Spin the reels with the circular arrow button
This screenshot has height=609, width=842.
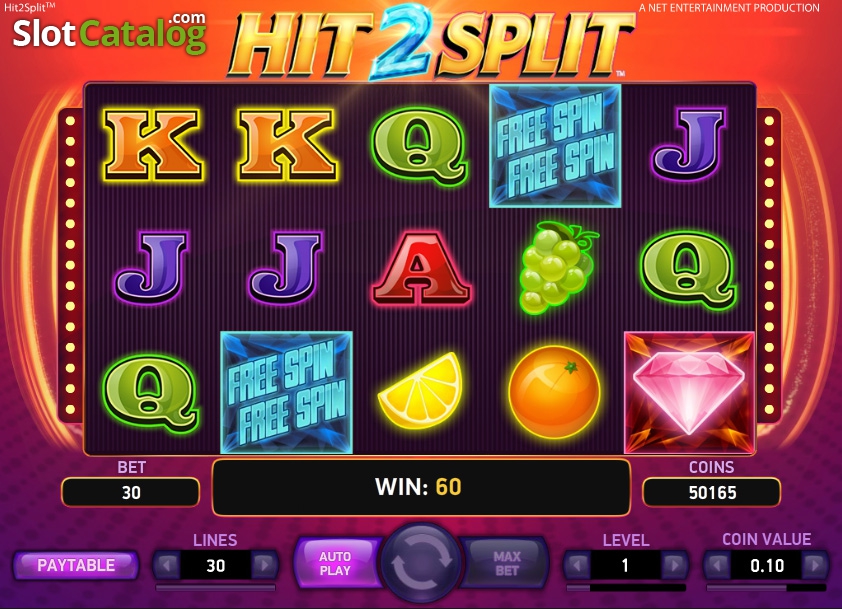tap(422, 562)
